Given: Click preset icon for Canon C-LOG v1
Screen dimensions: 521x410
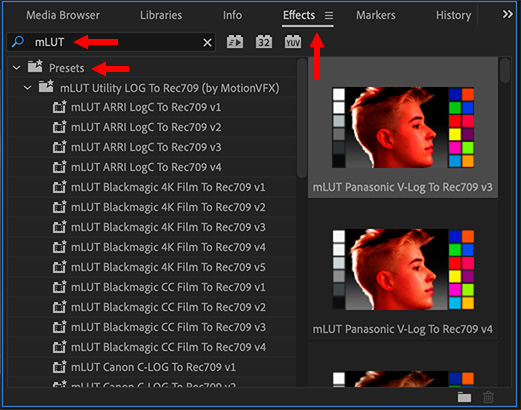Looking at the screenshot, I should 60,367.
